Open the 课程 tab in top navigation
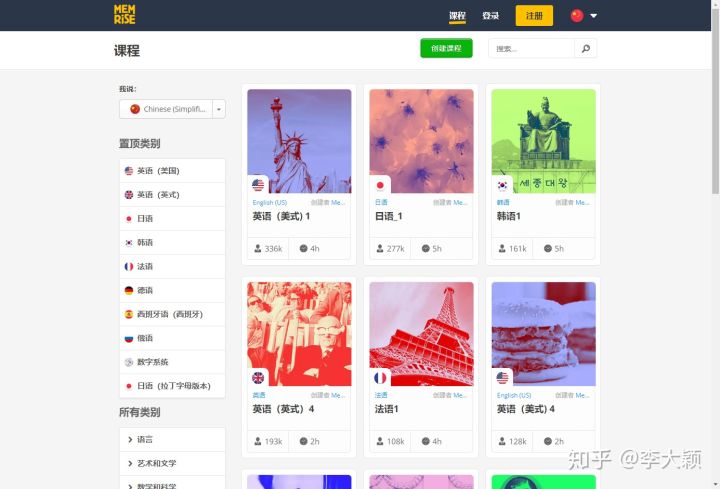This screenshot has width=720, height=489. click(457, 16)
